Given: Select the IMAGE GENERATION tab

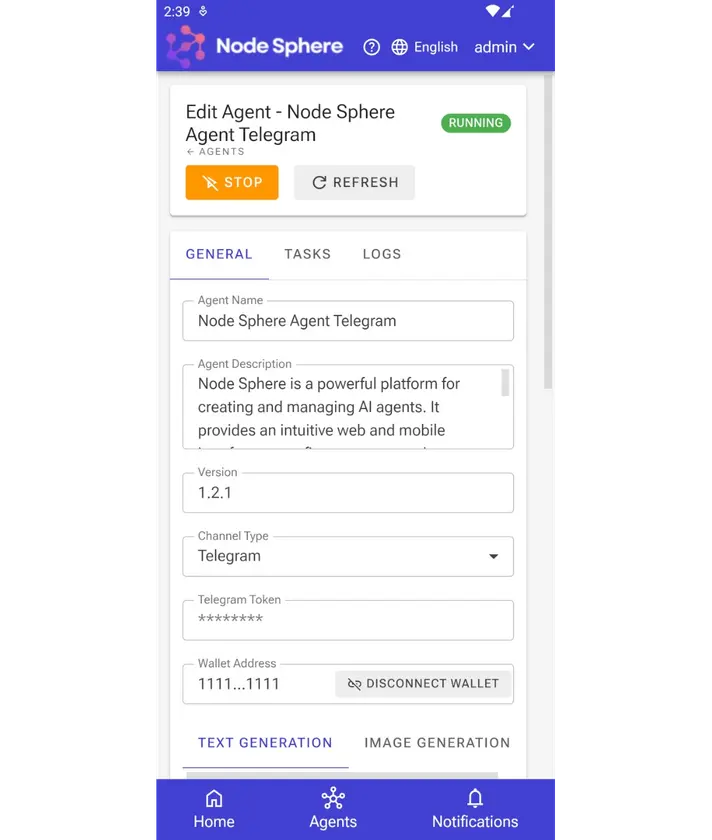Looking at the screenshot, I should pos(437,742).
